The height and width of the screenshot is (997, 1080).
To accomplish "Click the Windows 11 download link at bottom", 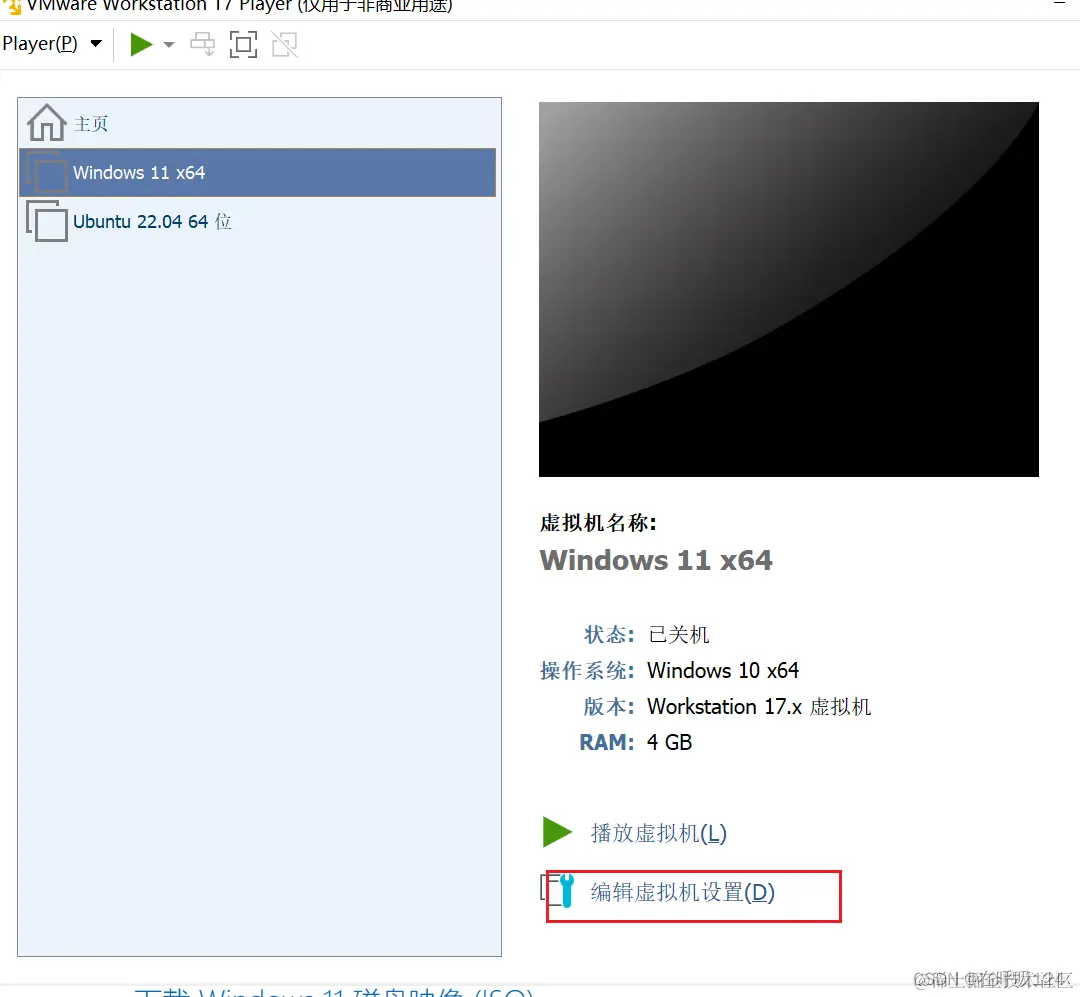I will point(334,992).
